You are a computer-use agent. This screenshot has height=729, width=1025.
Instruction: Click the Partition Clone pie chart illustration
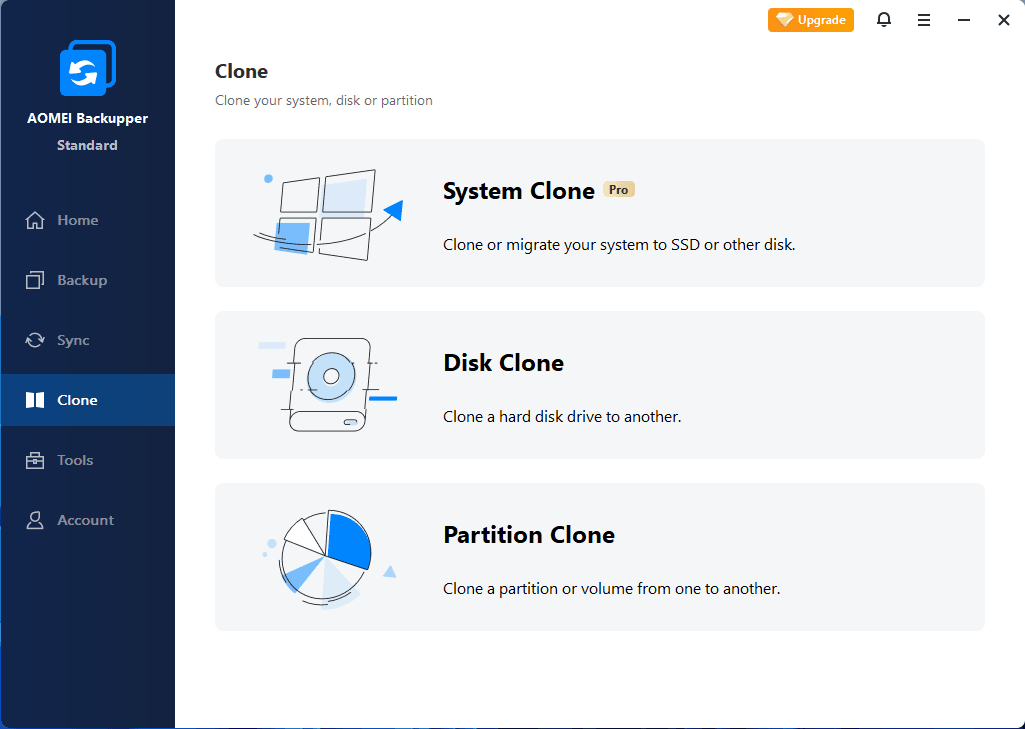(x=328, y=559)
